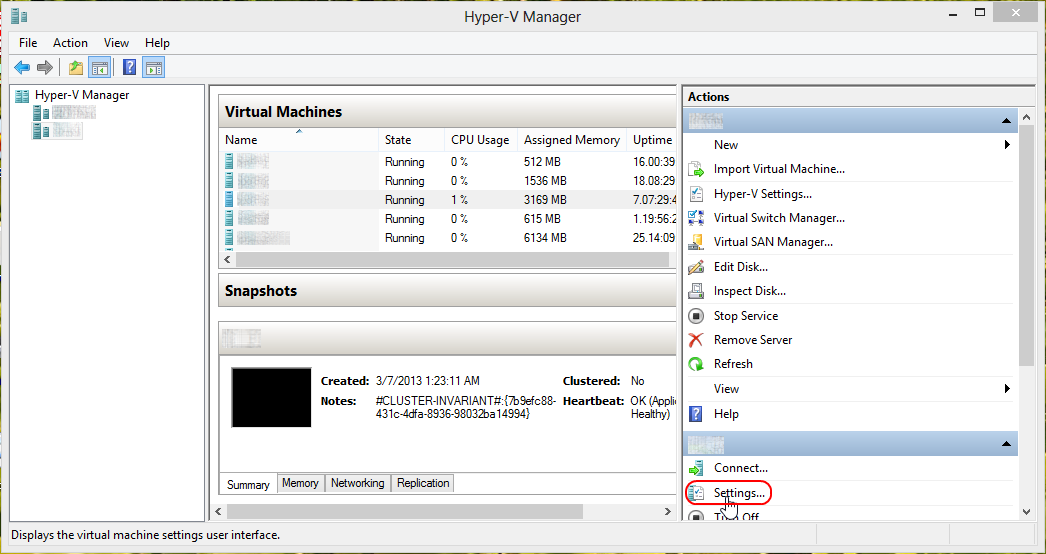Collapse the server actions section header arrow

click(x=1006, y=121)
